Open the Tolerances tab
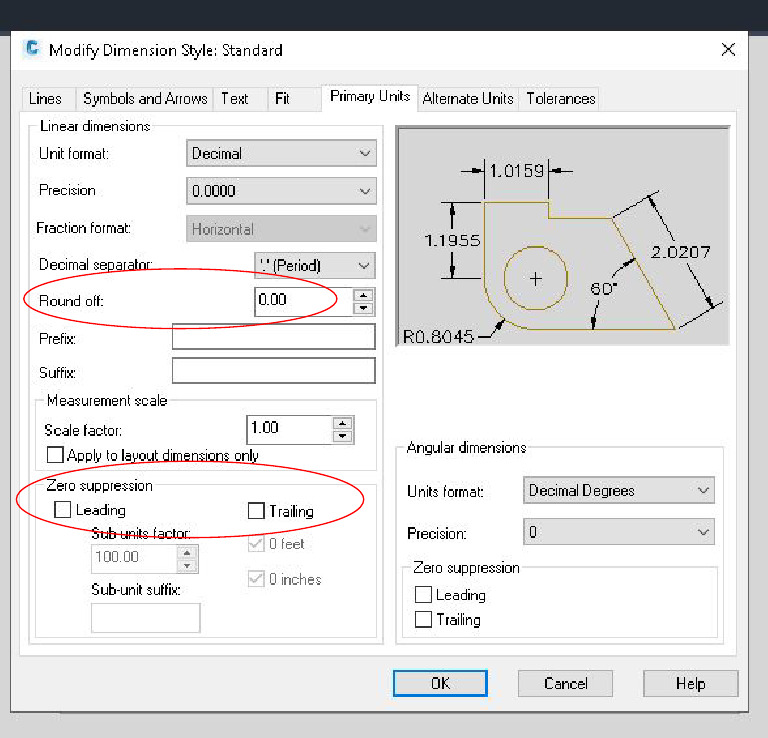 [x=561, y=98]
